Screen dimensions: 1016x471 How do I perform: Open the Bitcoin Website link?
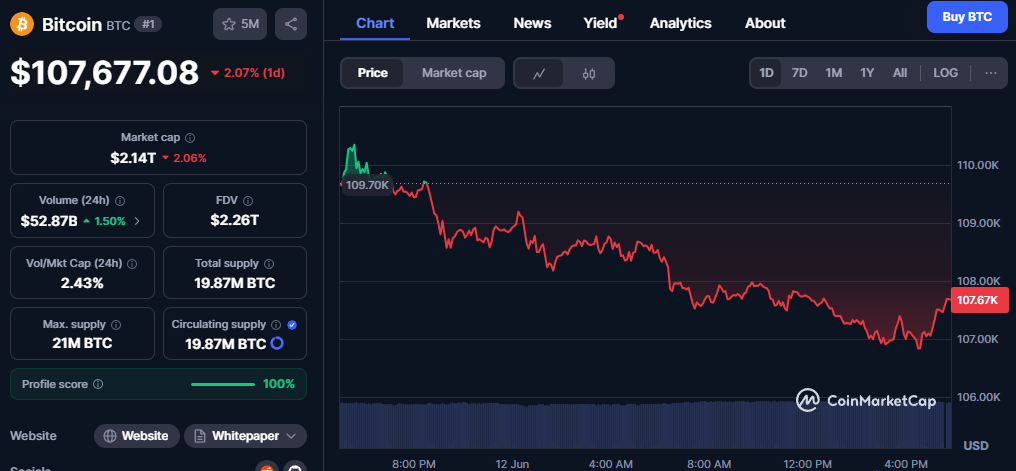pos(136,436)
